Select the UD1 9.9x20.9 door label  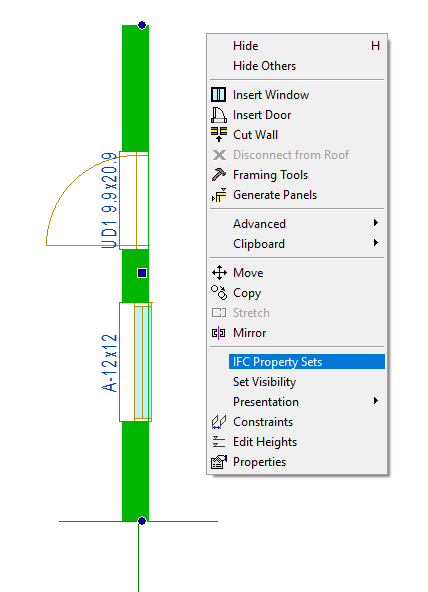[109, 200]
